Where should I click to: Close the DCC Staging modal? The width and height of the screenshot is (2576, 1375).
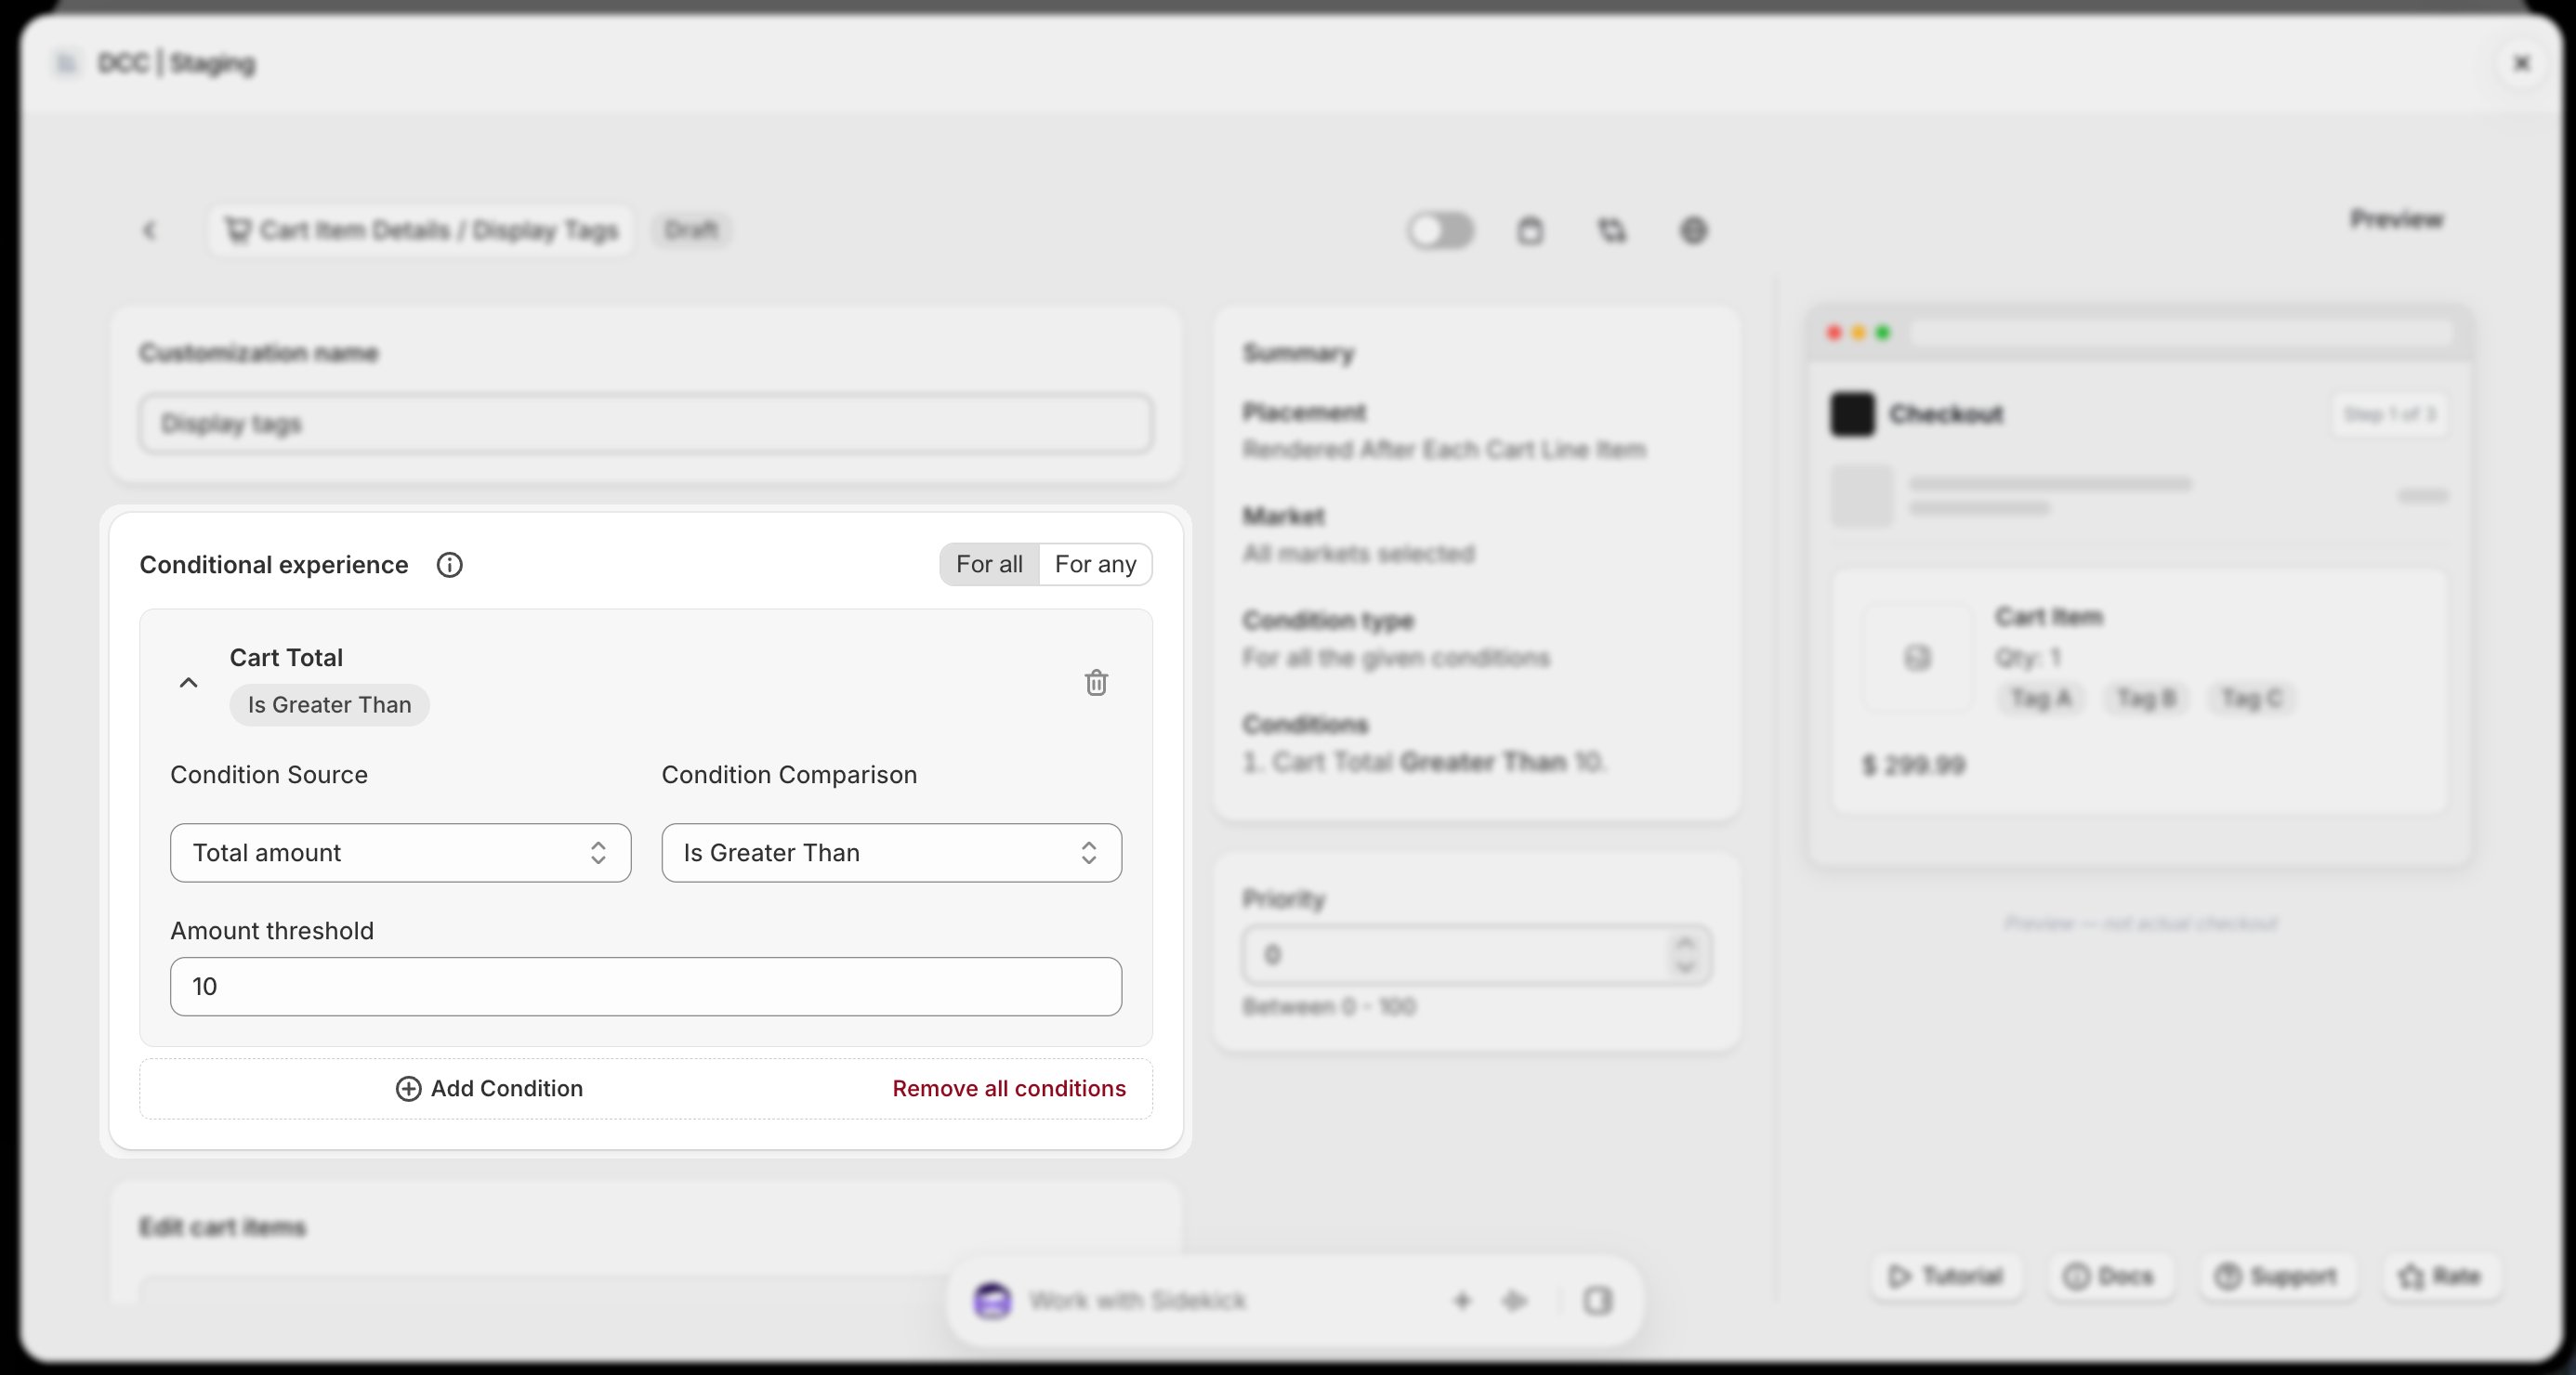(x=2522, y=64)
